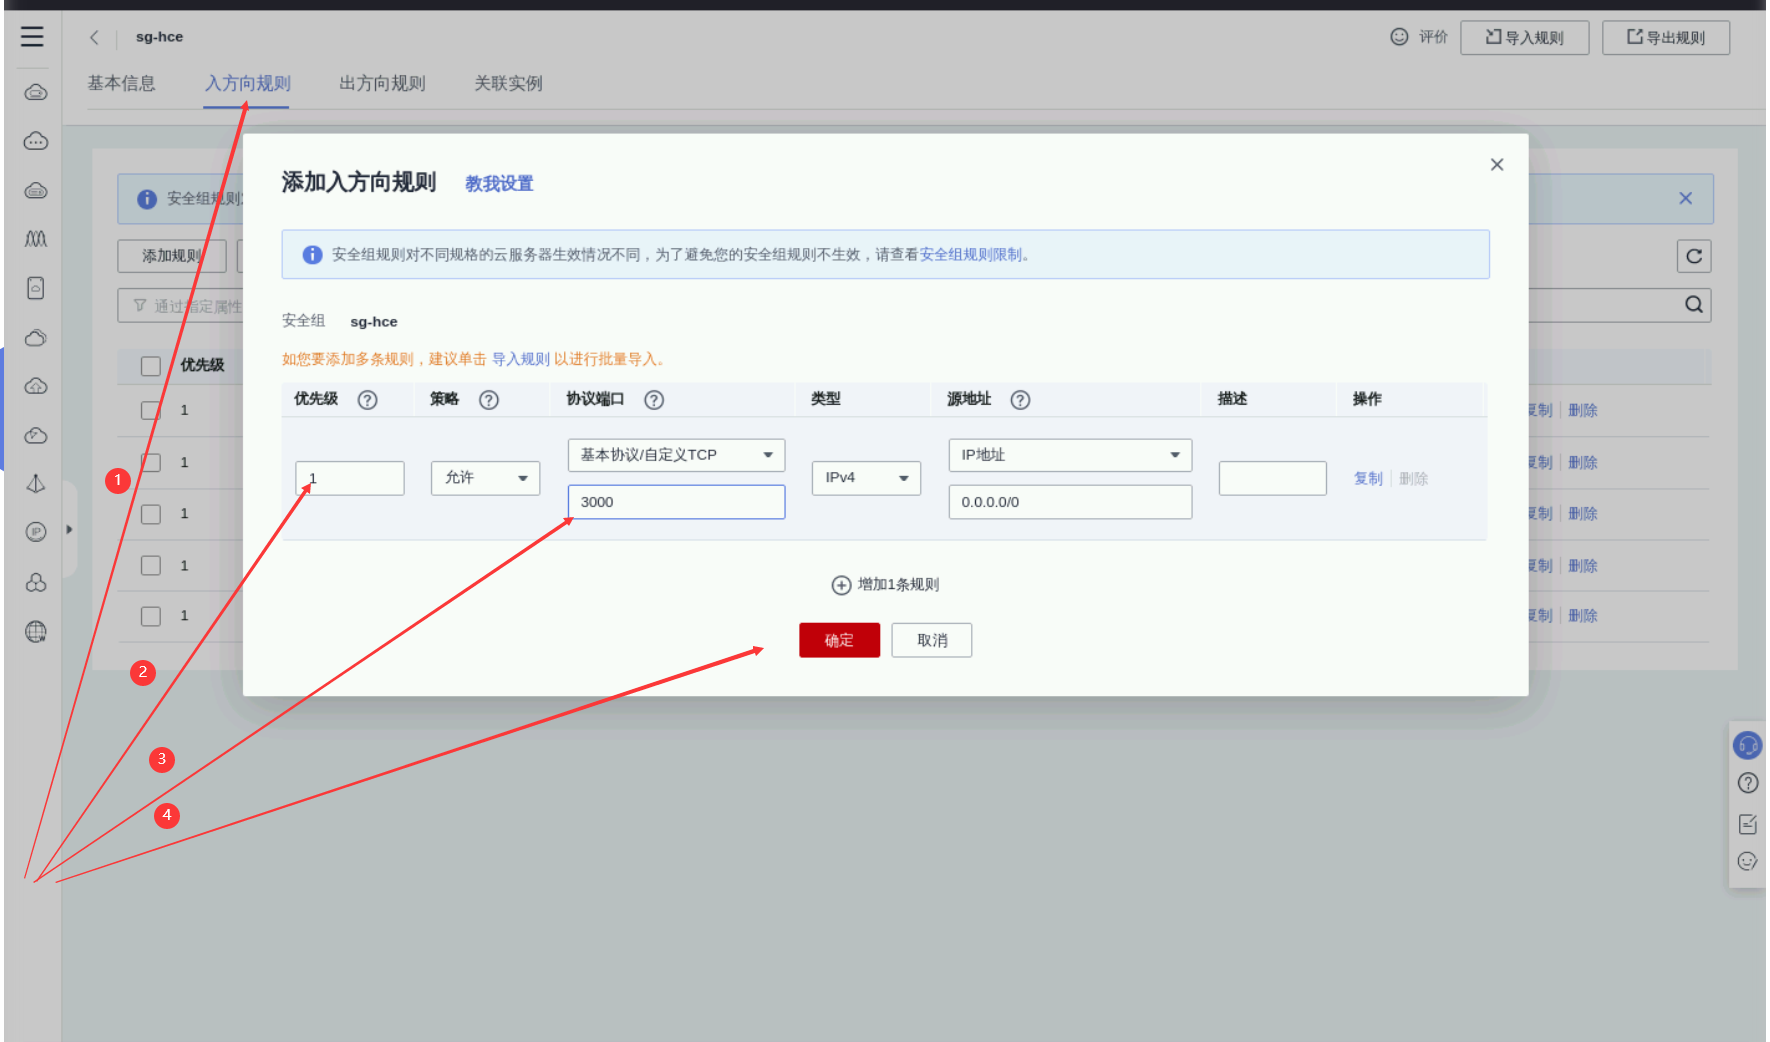Click the 确定 confirm button
Image resolution: width=1770 pixels, height=1042 pixels.
point(840,640)
